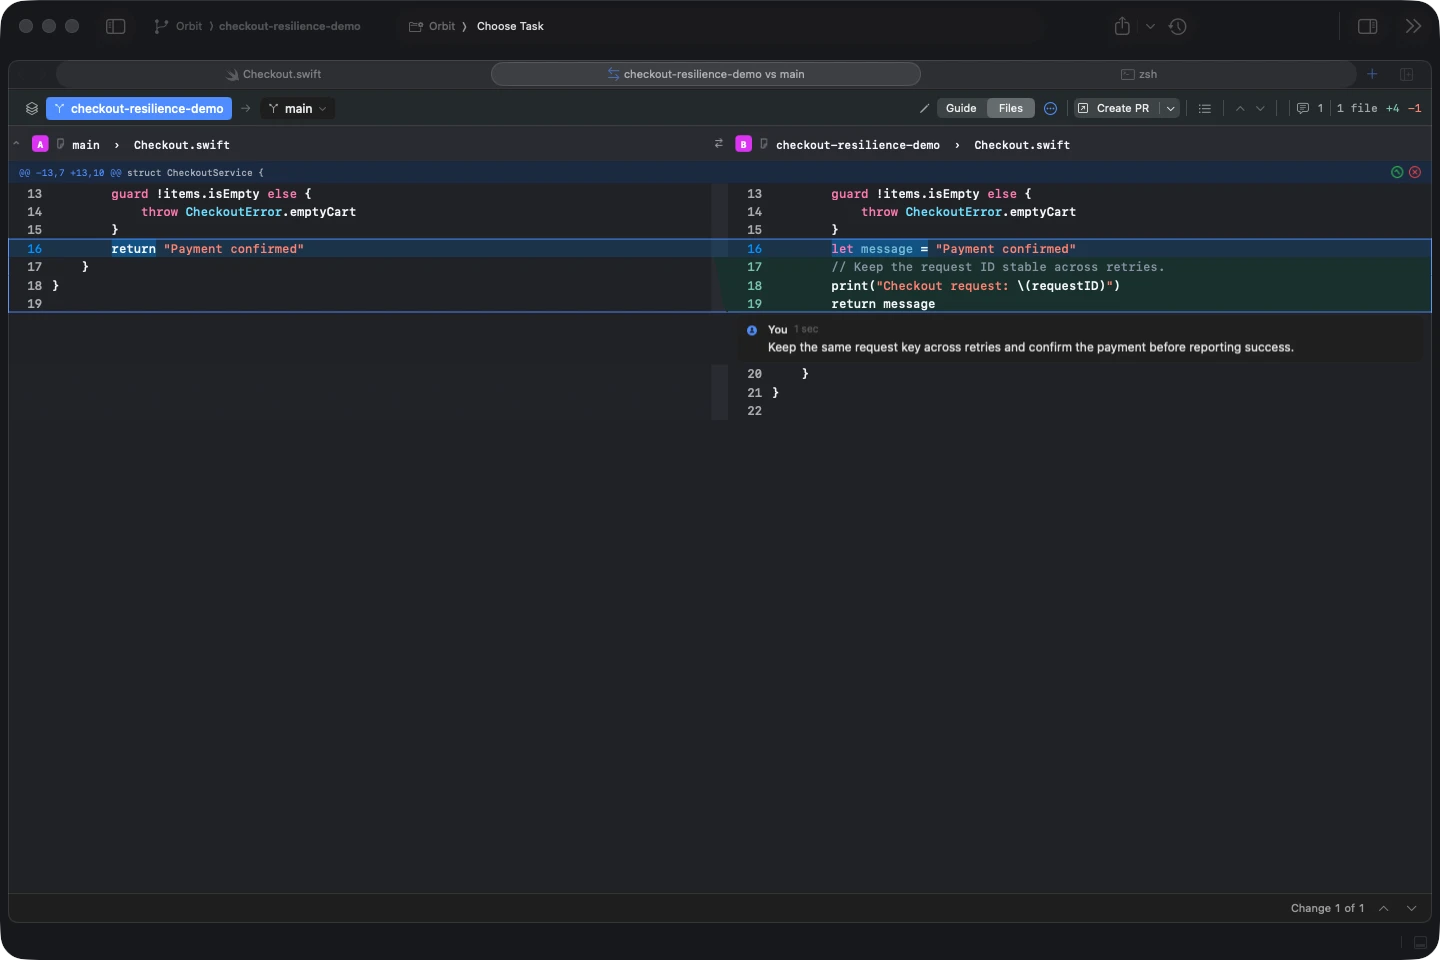
Task: Switch to the Files view
Action: [1011, 108]
